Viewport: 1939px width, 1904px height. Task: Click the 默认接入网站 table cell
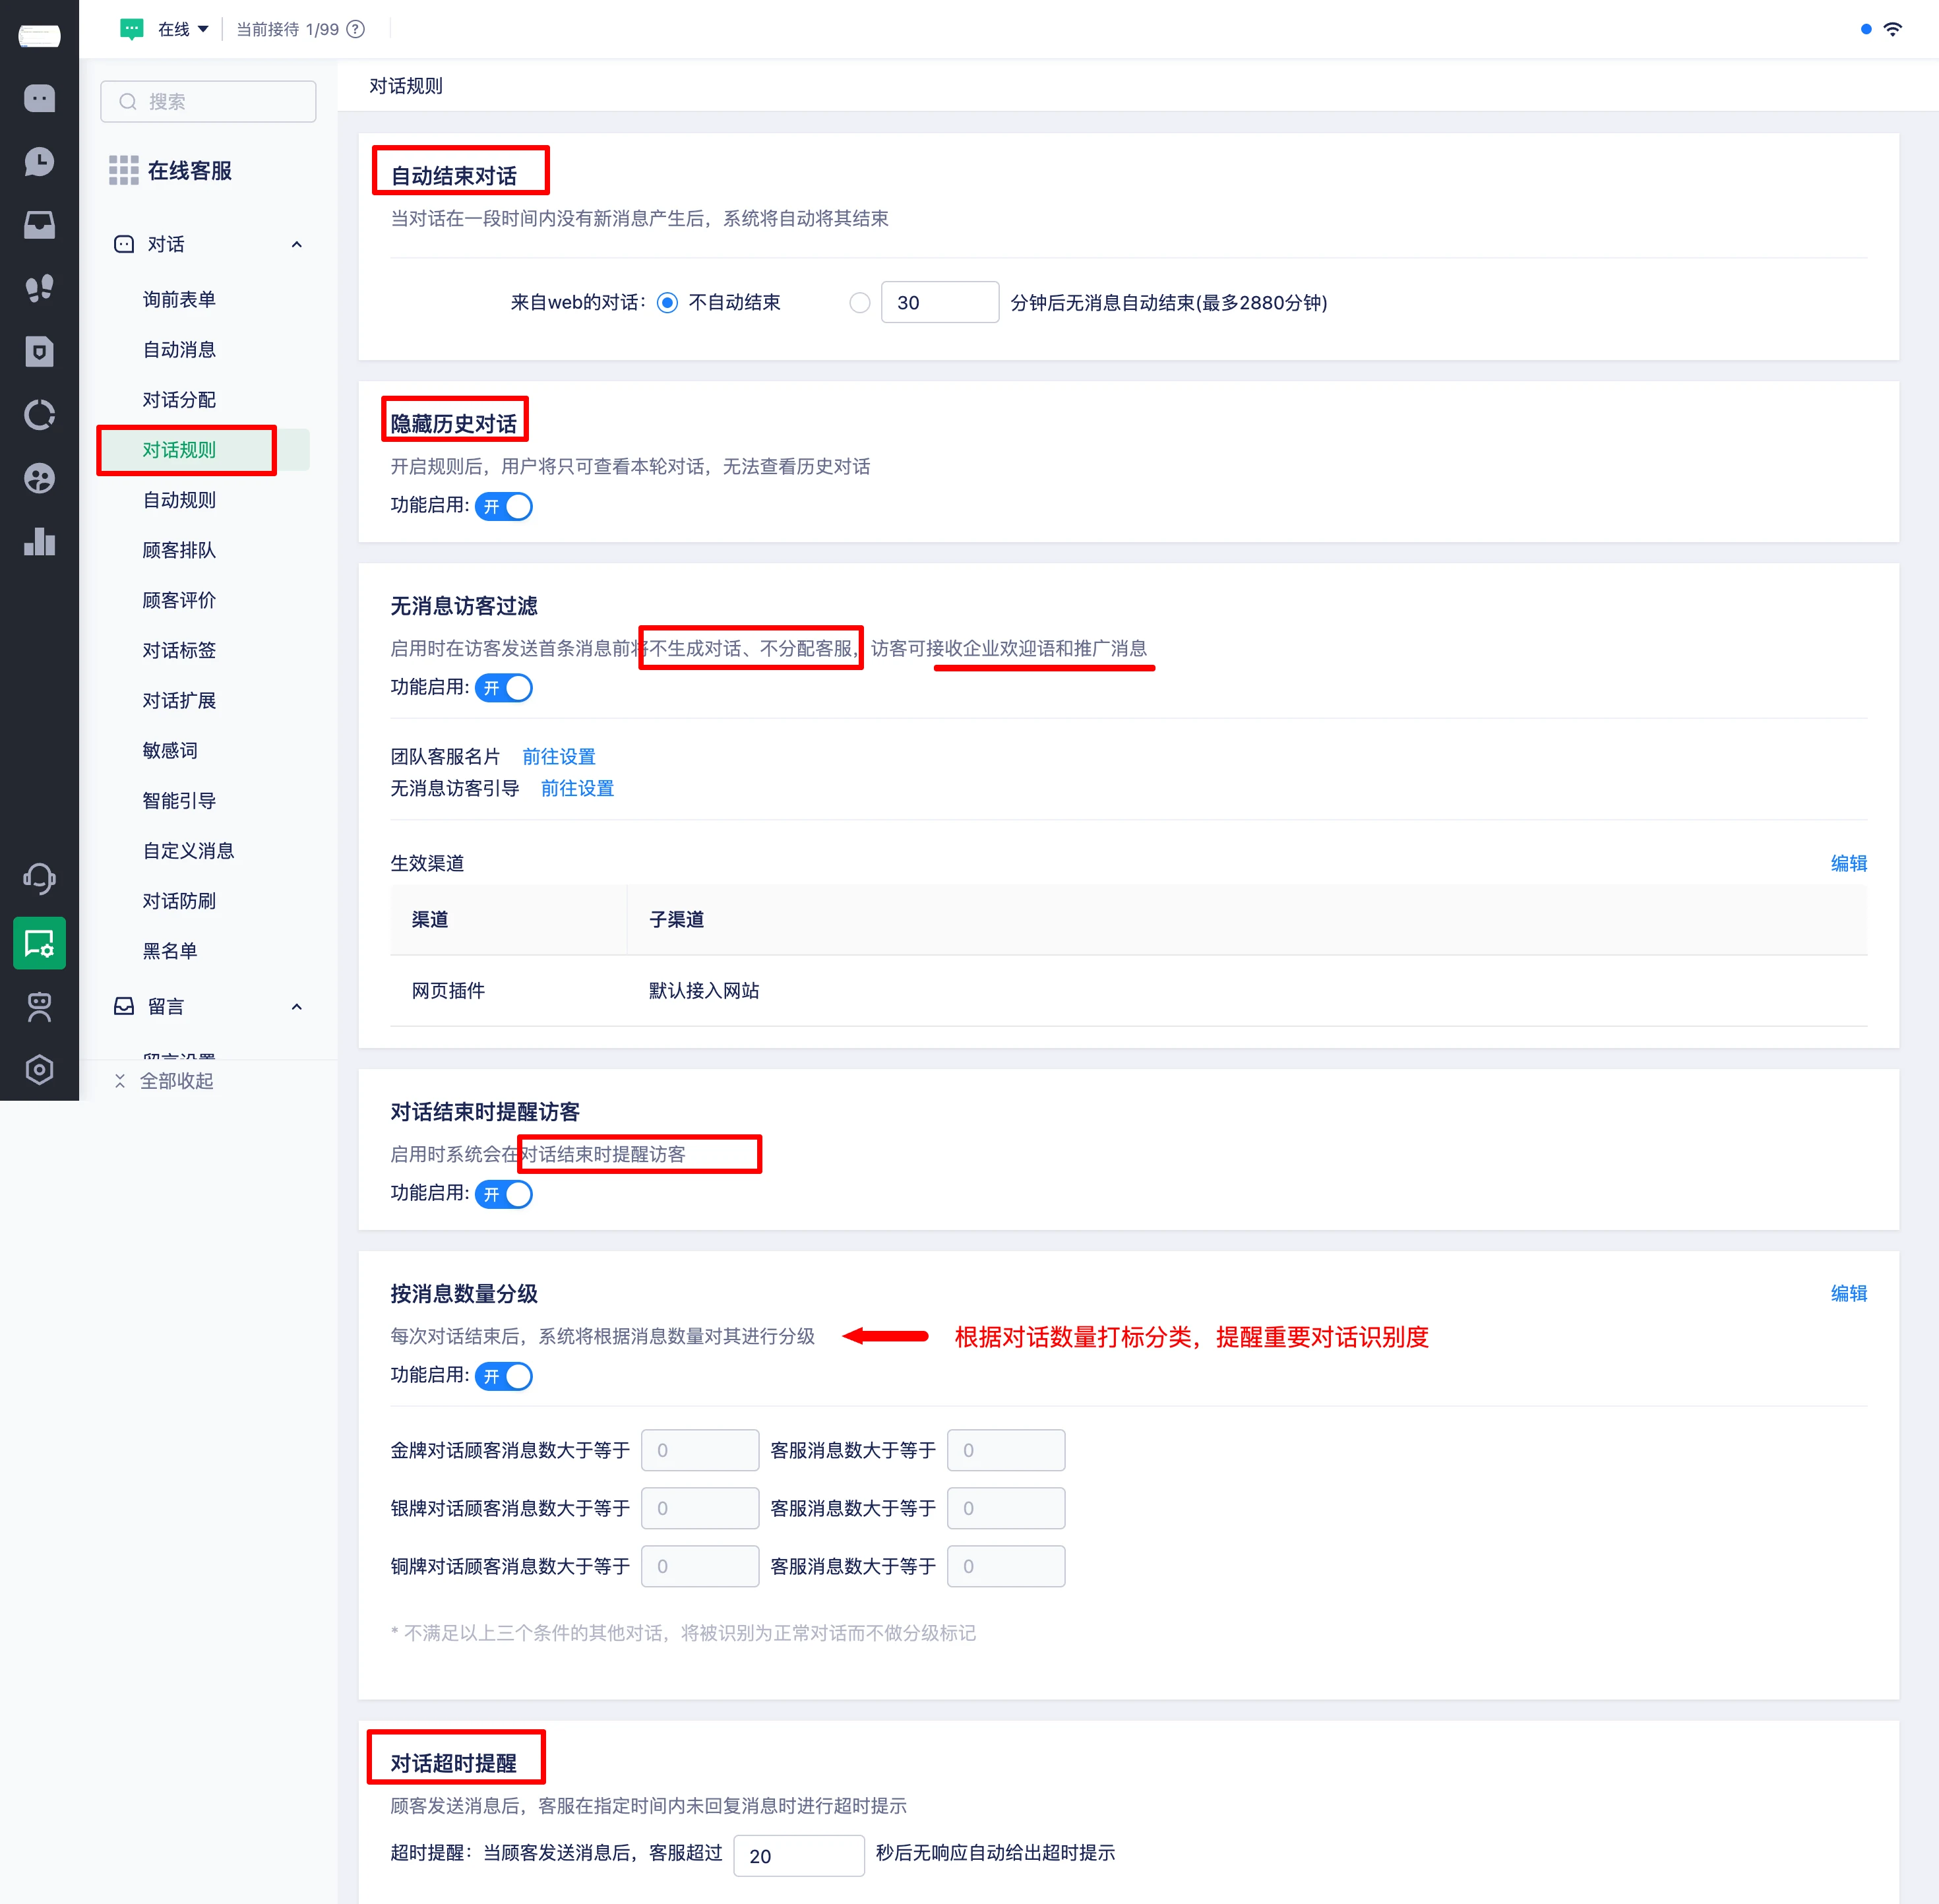click(x=1247, y=991)
